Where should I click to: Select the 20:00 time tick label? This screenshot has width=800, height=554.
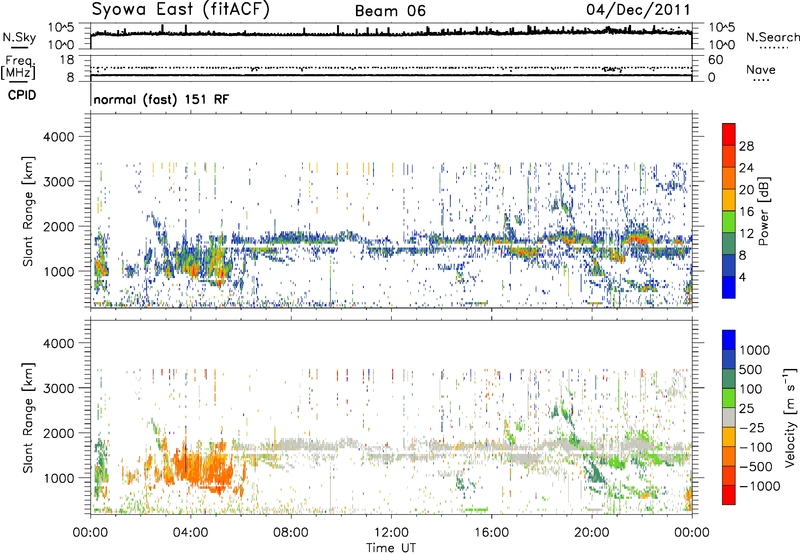click(592, 533)
